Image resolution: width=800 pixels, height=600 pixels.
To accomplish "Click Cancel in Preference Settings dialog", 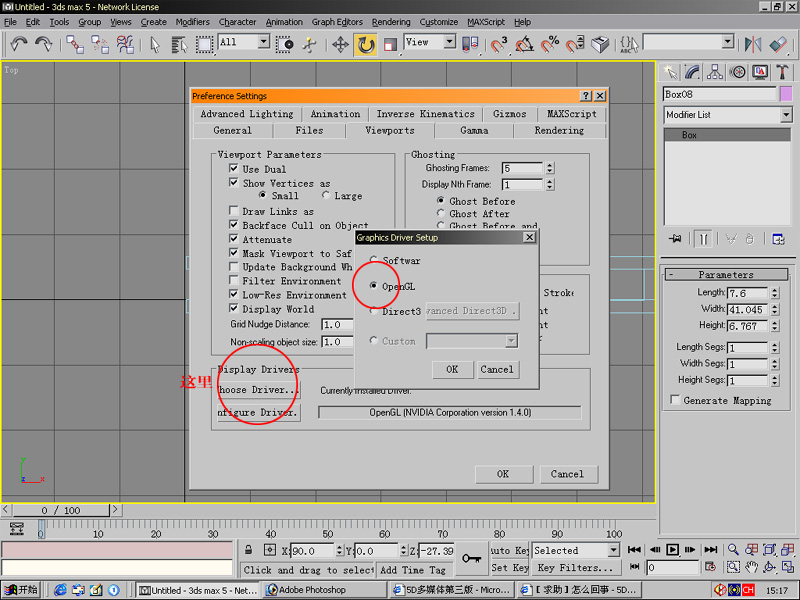I will 567,474.
